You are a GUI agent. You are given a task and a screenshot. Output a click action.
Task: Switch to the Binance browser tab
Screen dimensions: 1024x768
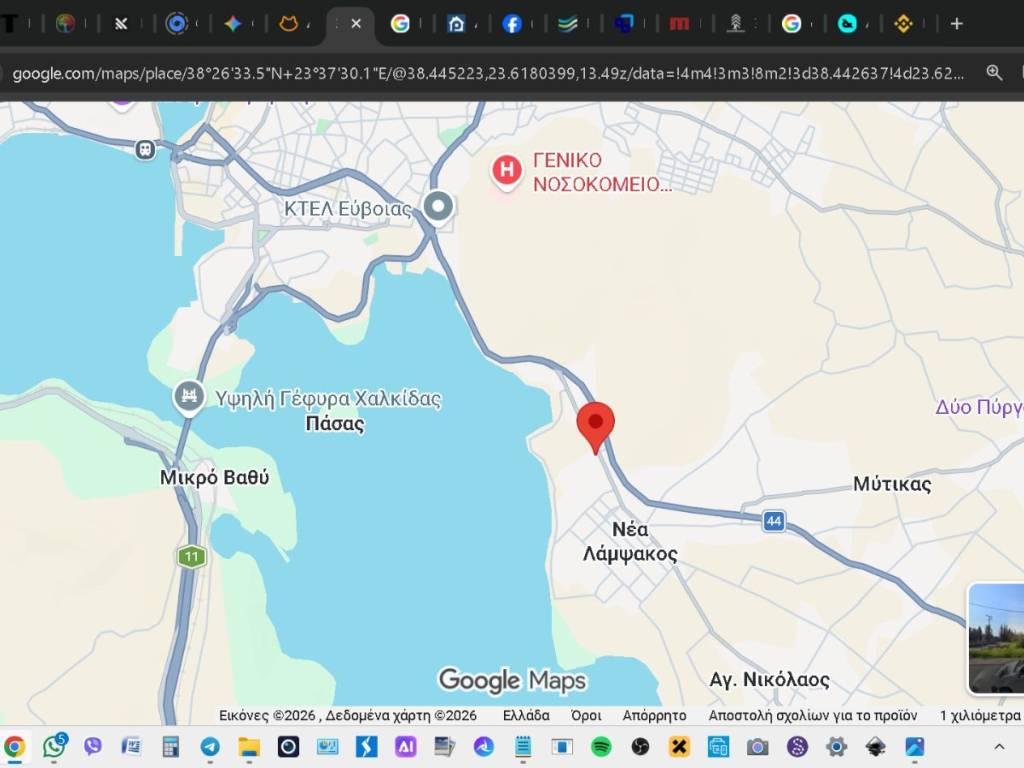[903, 24]
